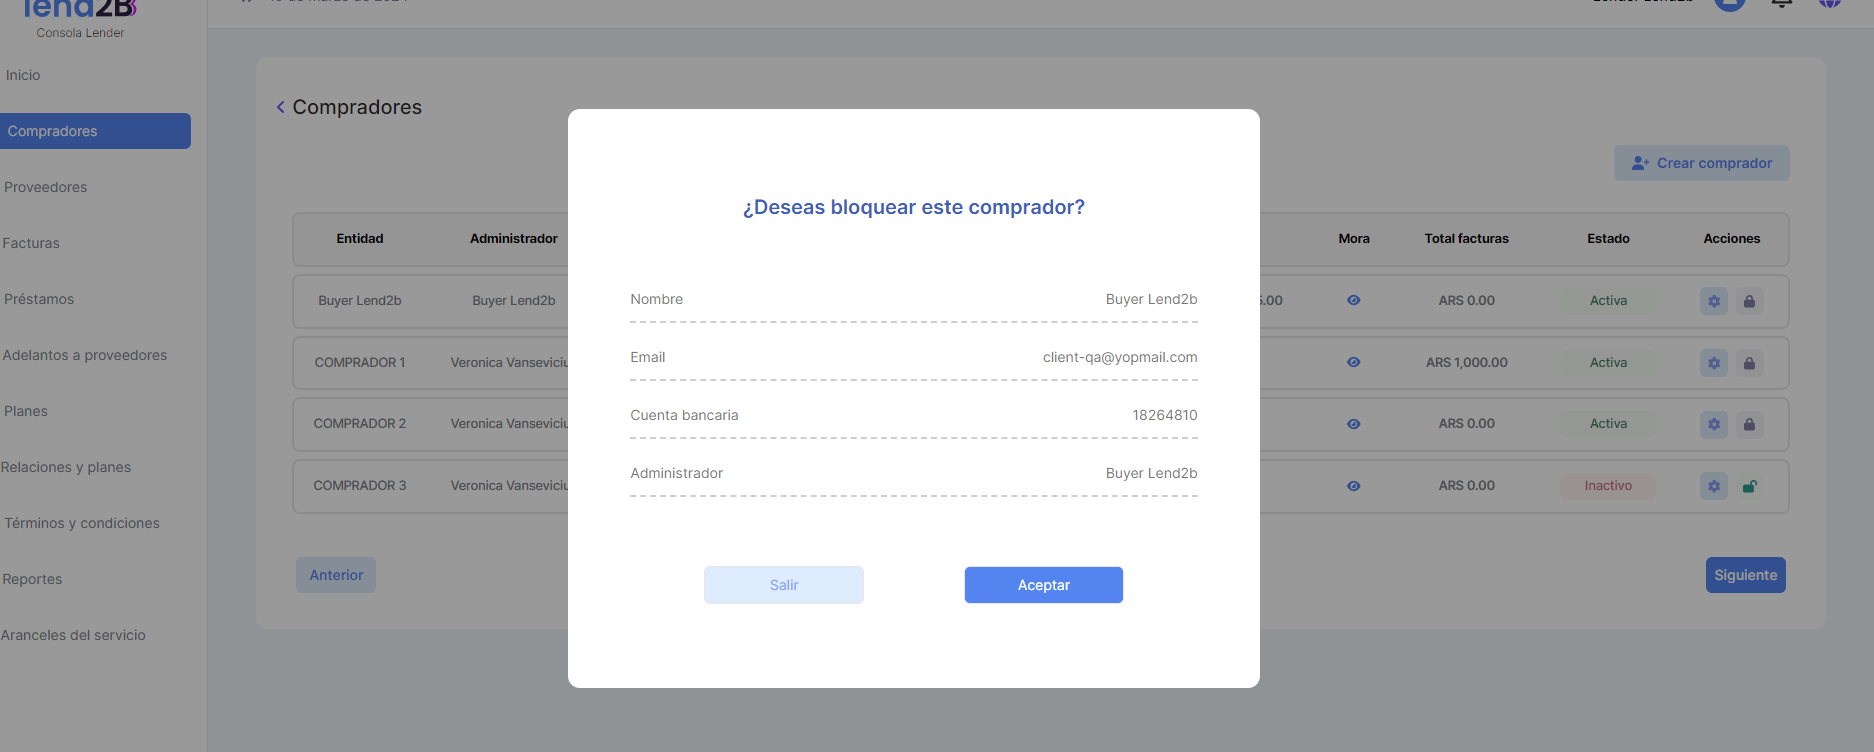Click the Crear comprador button
Image resolution: width=1874 pixels, height=752 pixels.
(1701, 163)
